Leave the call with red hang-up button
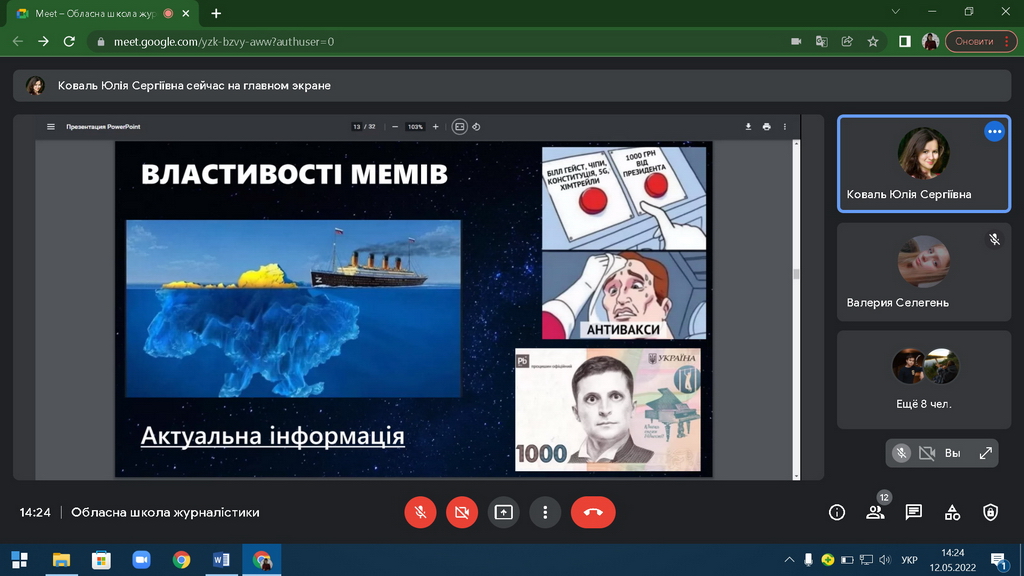The width and height of the screenshot is (1024, 576). (x=593, y=513)
